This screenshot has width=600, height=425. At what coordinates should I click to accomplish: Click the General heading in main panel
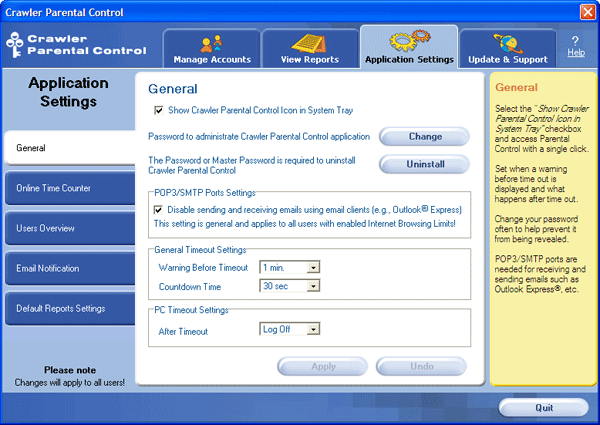(173, 89)
